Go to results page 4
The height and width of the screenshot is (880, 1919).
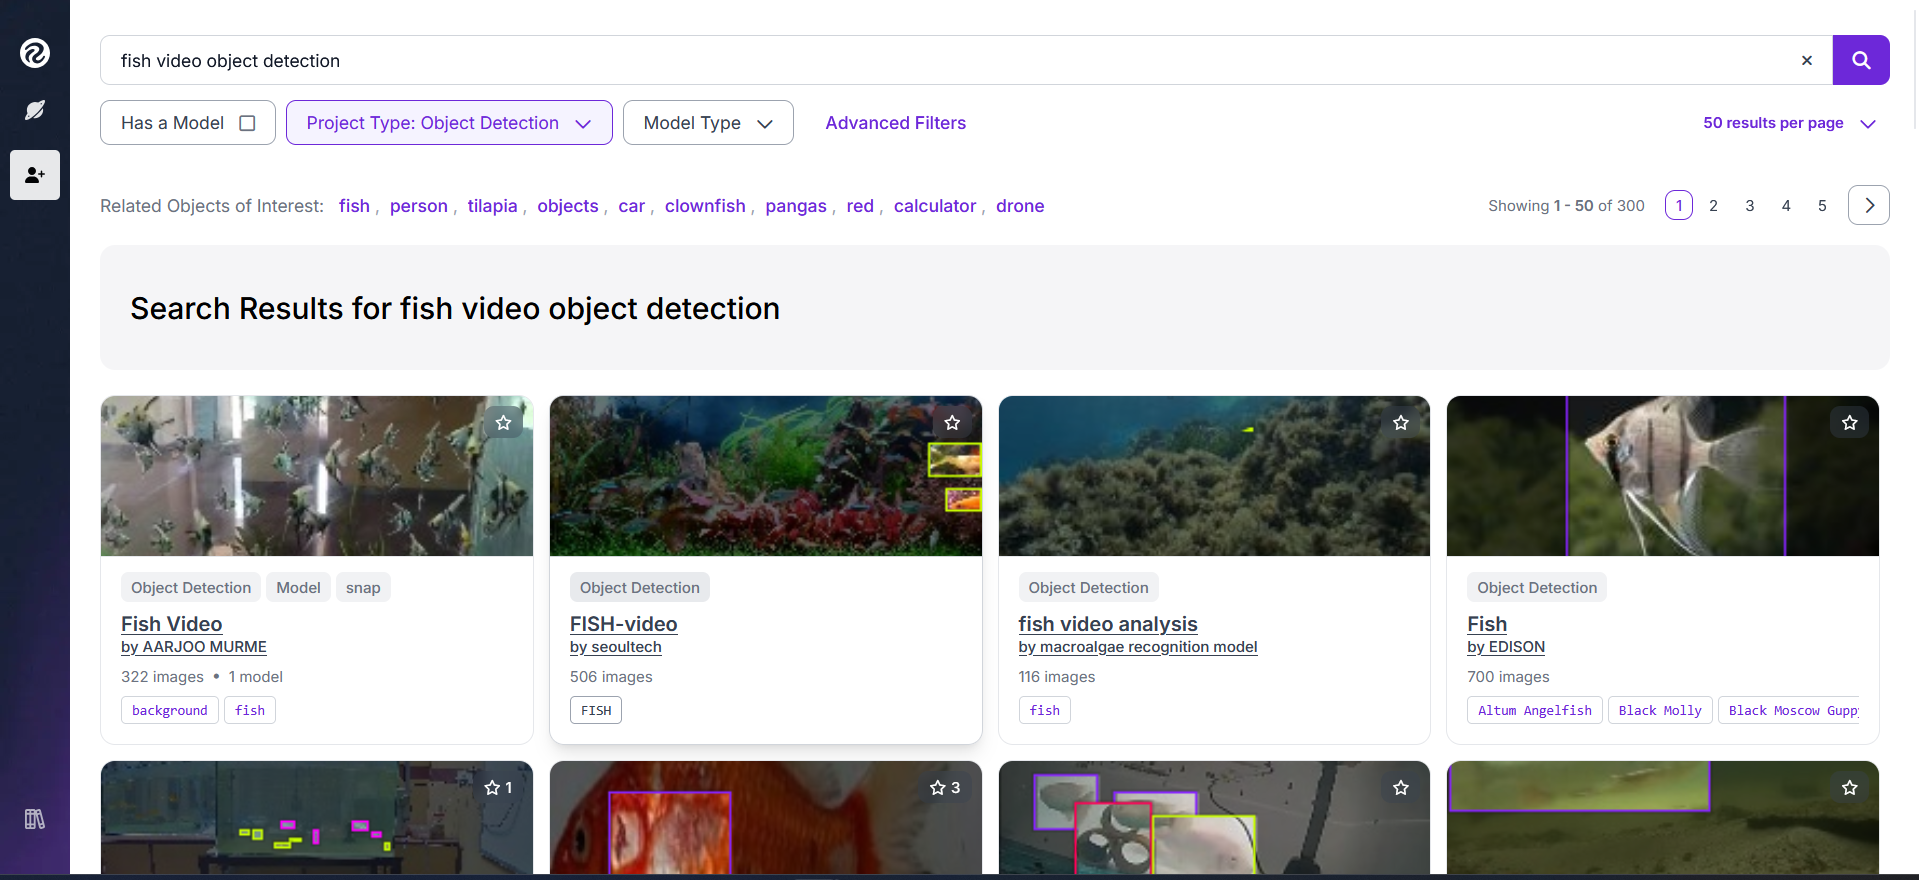click(1786, 205)
